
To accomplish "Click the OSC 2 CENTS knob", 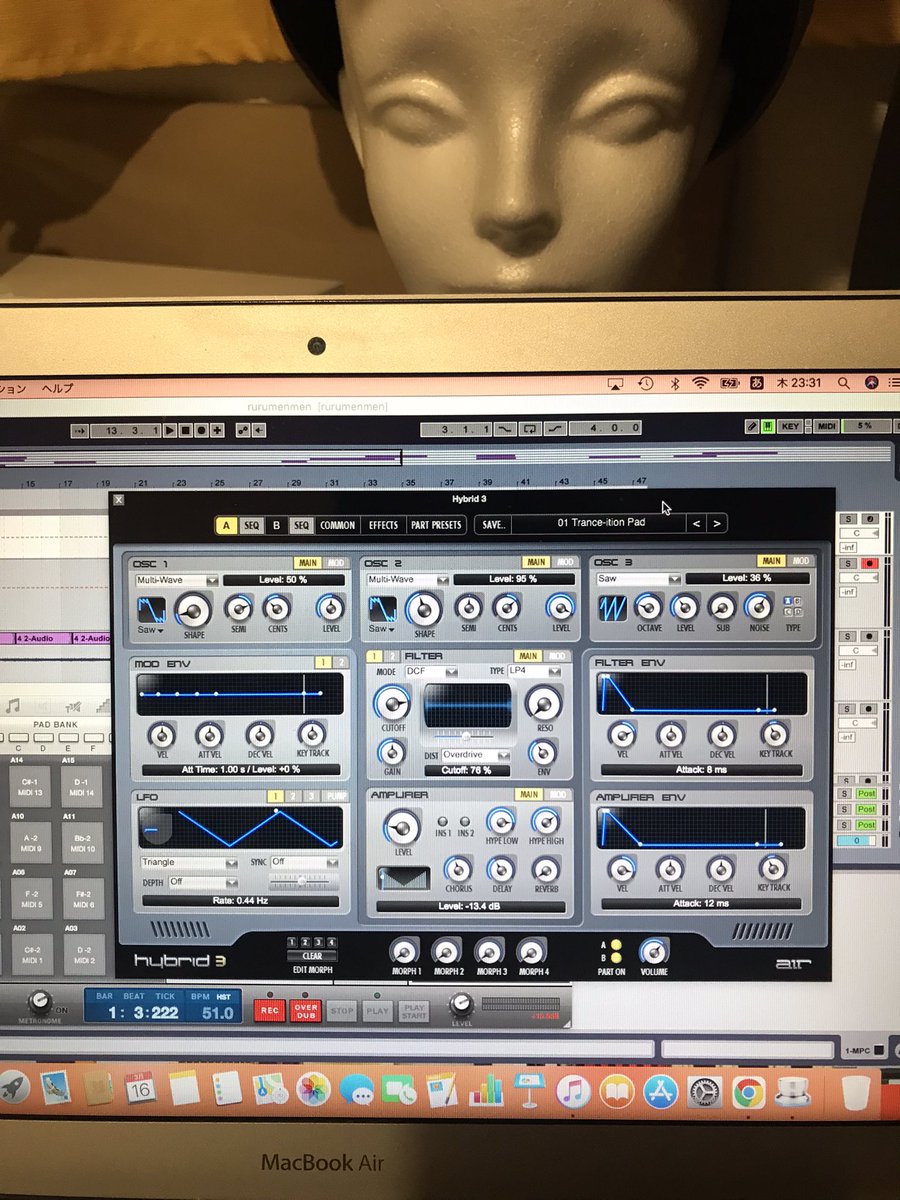I will pyautogui.click(x=507, y=607).
